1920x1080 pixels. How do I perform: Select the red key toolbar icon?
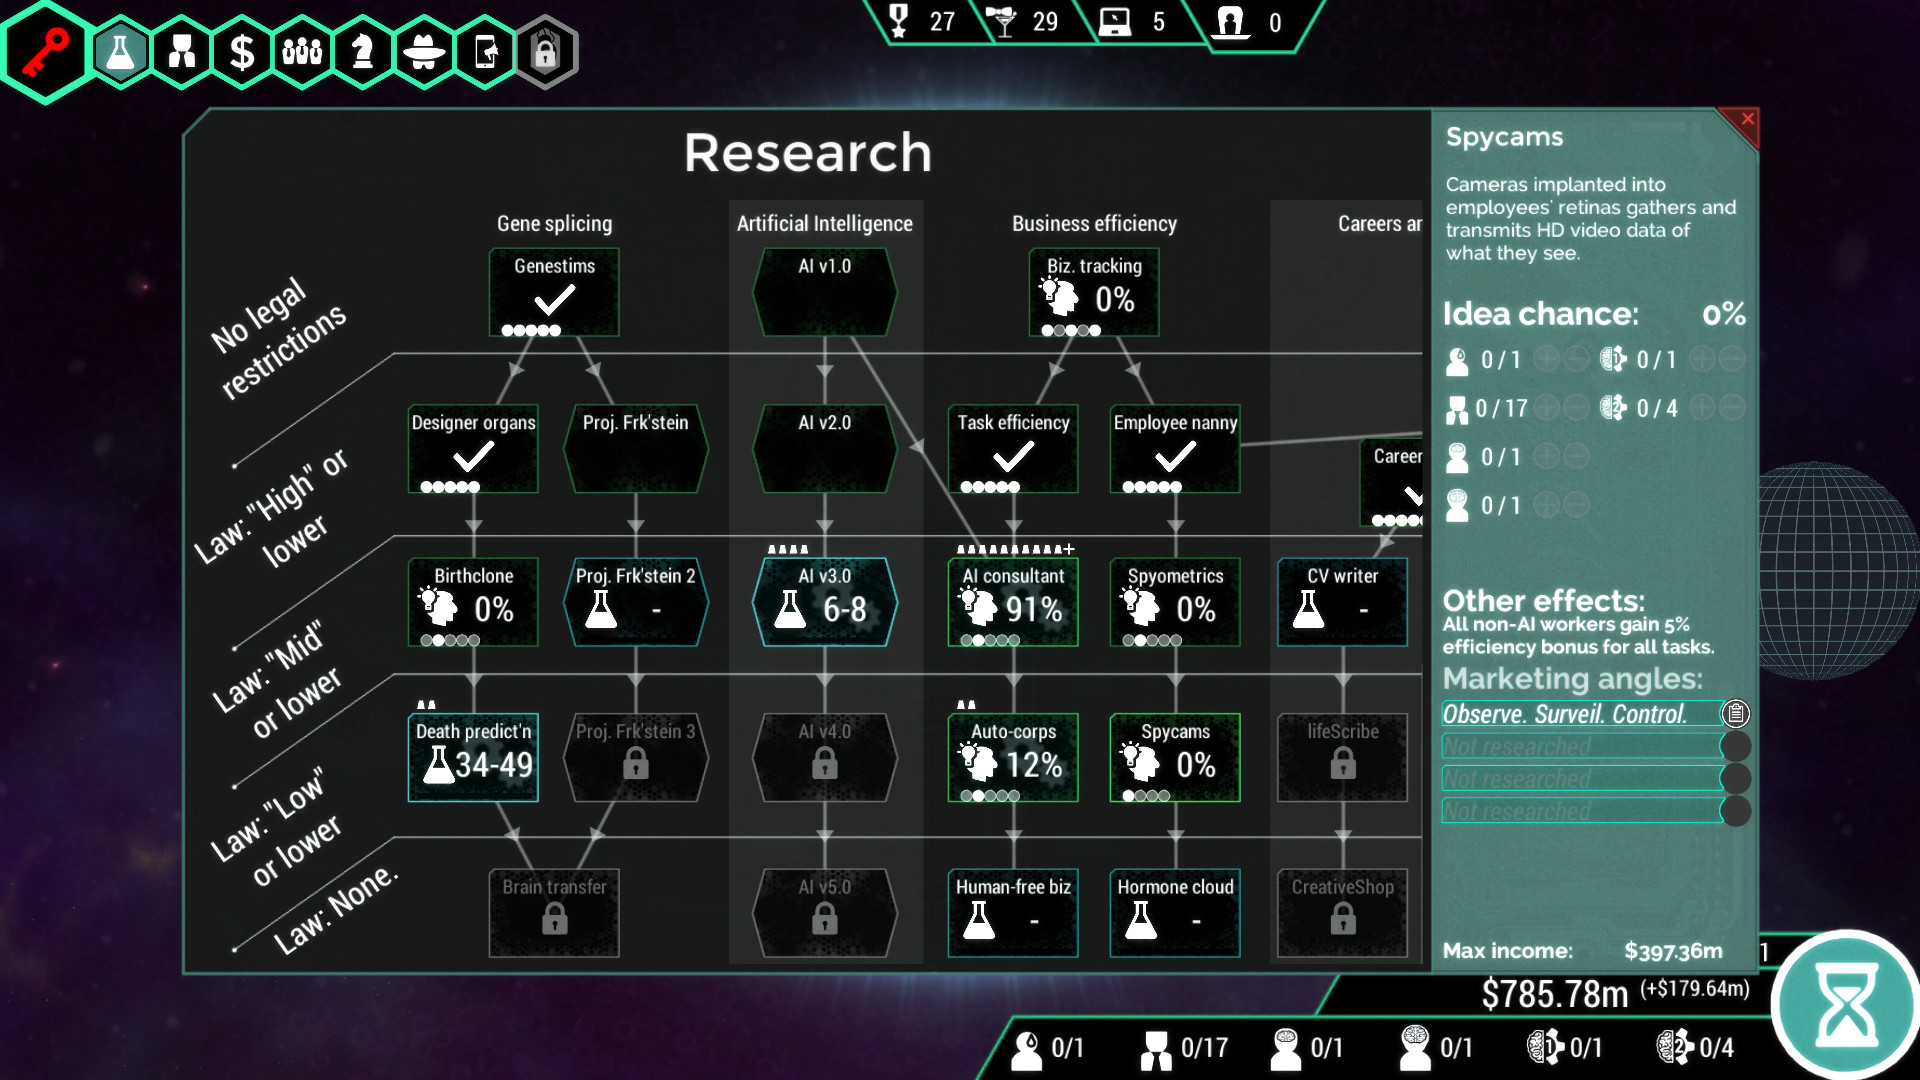(45, 52)
